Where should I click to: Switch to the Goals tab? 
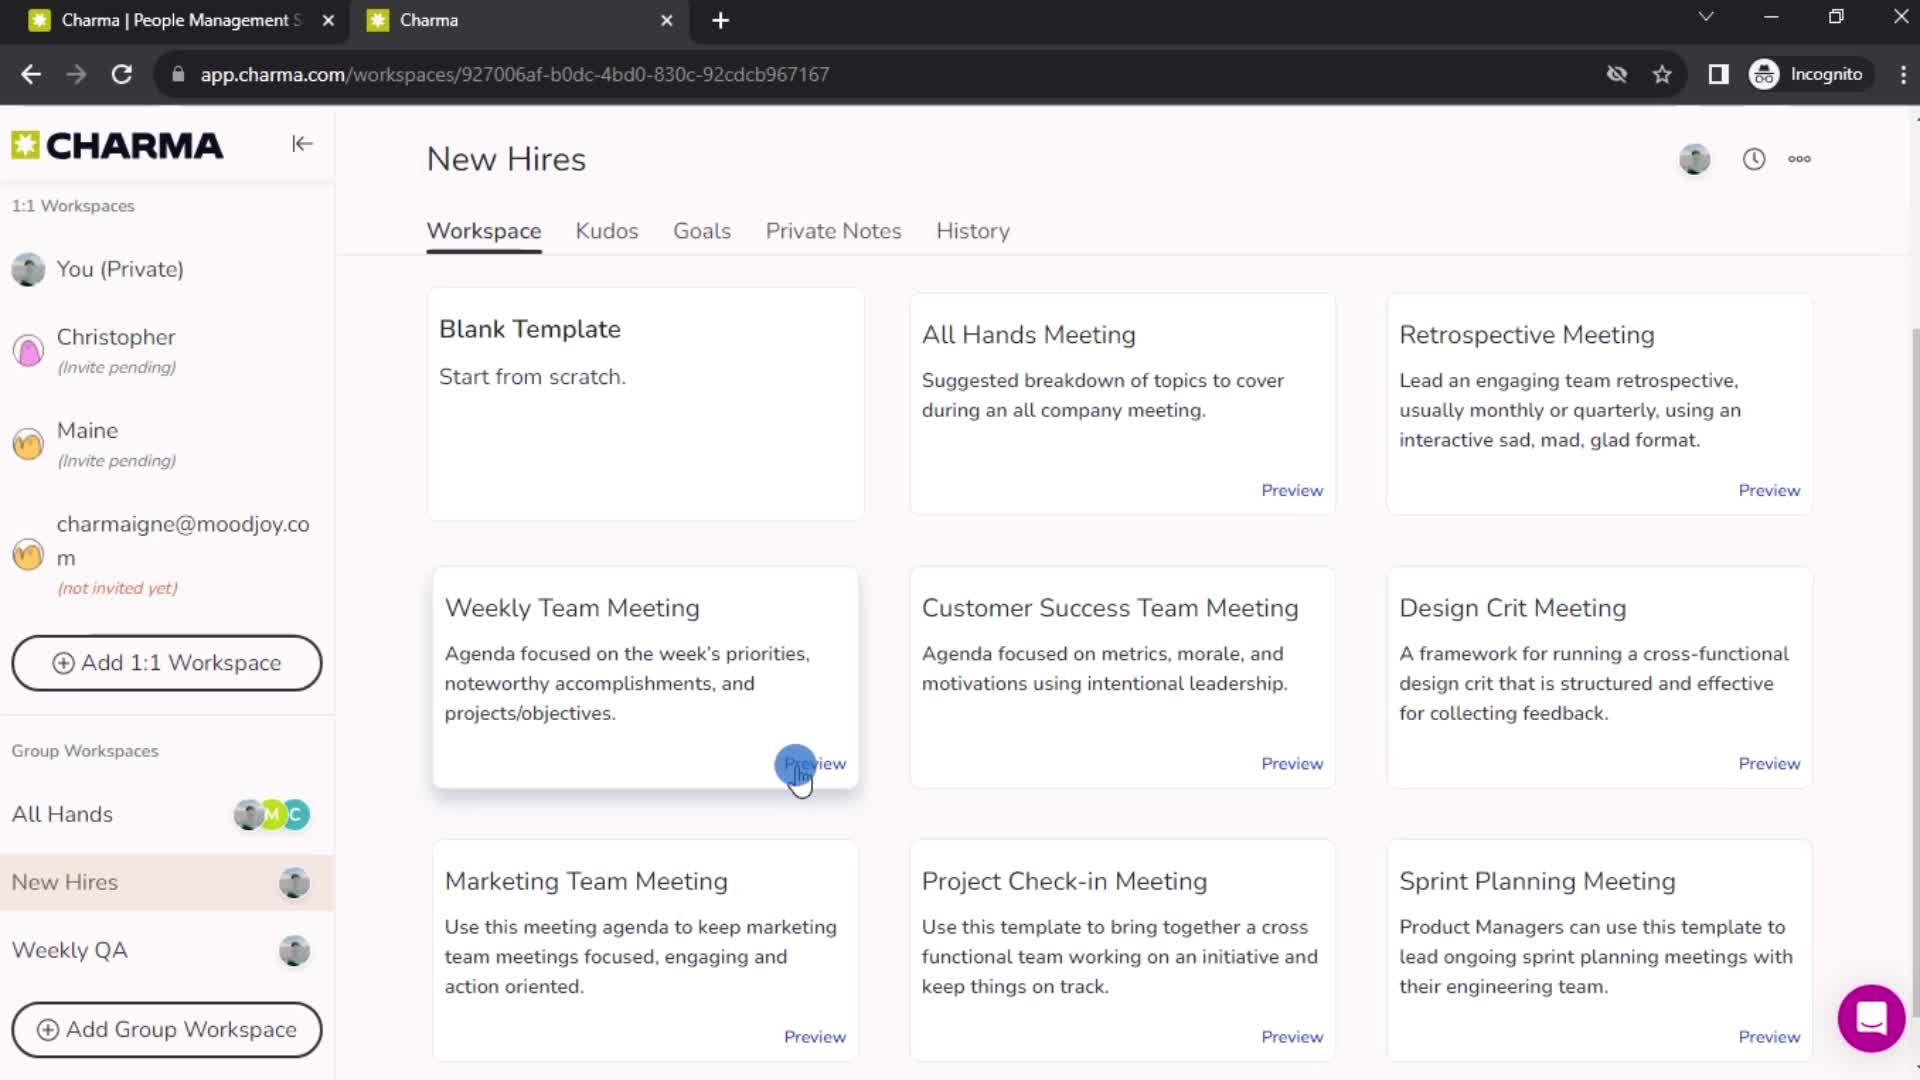point(702,232)
